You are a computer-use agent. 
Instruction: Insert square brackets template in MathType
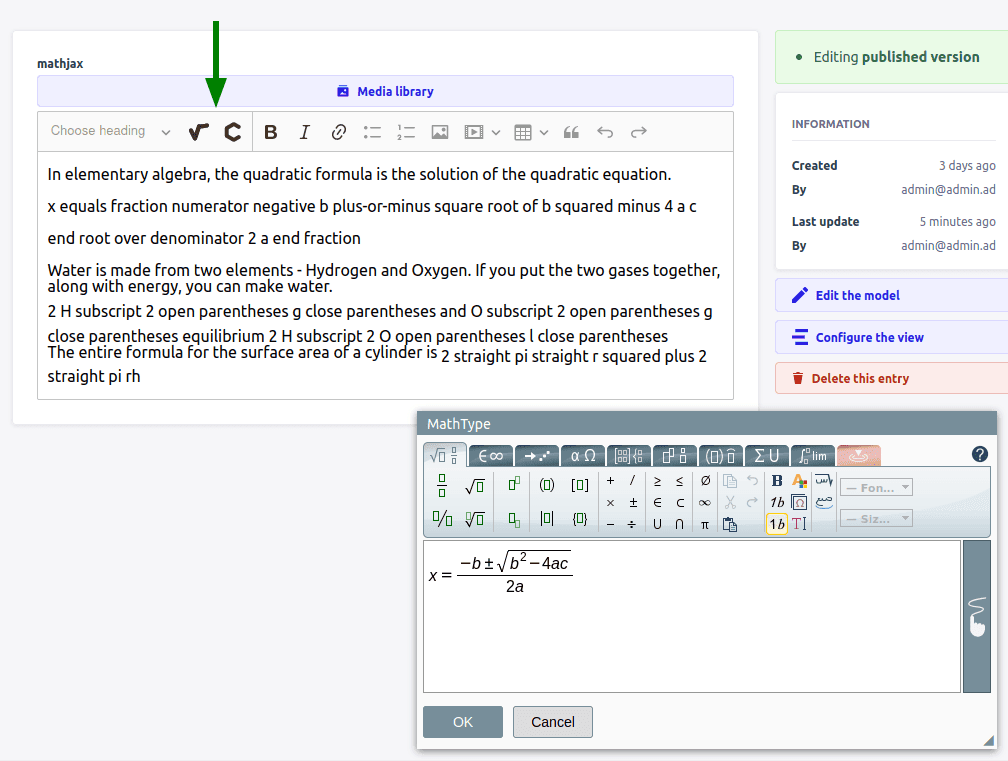pos(580,485)
